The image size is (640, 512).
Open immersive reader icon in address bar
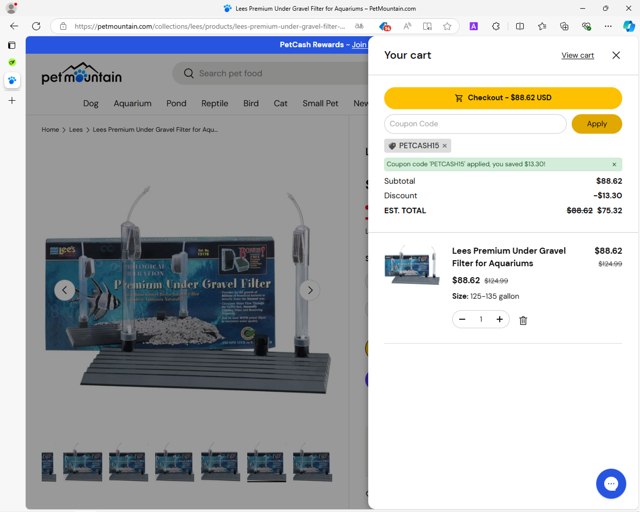[x=427, y=26]
